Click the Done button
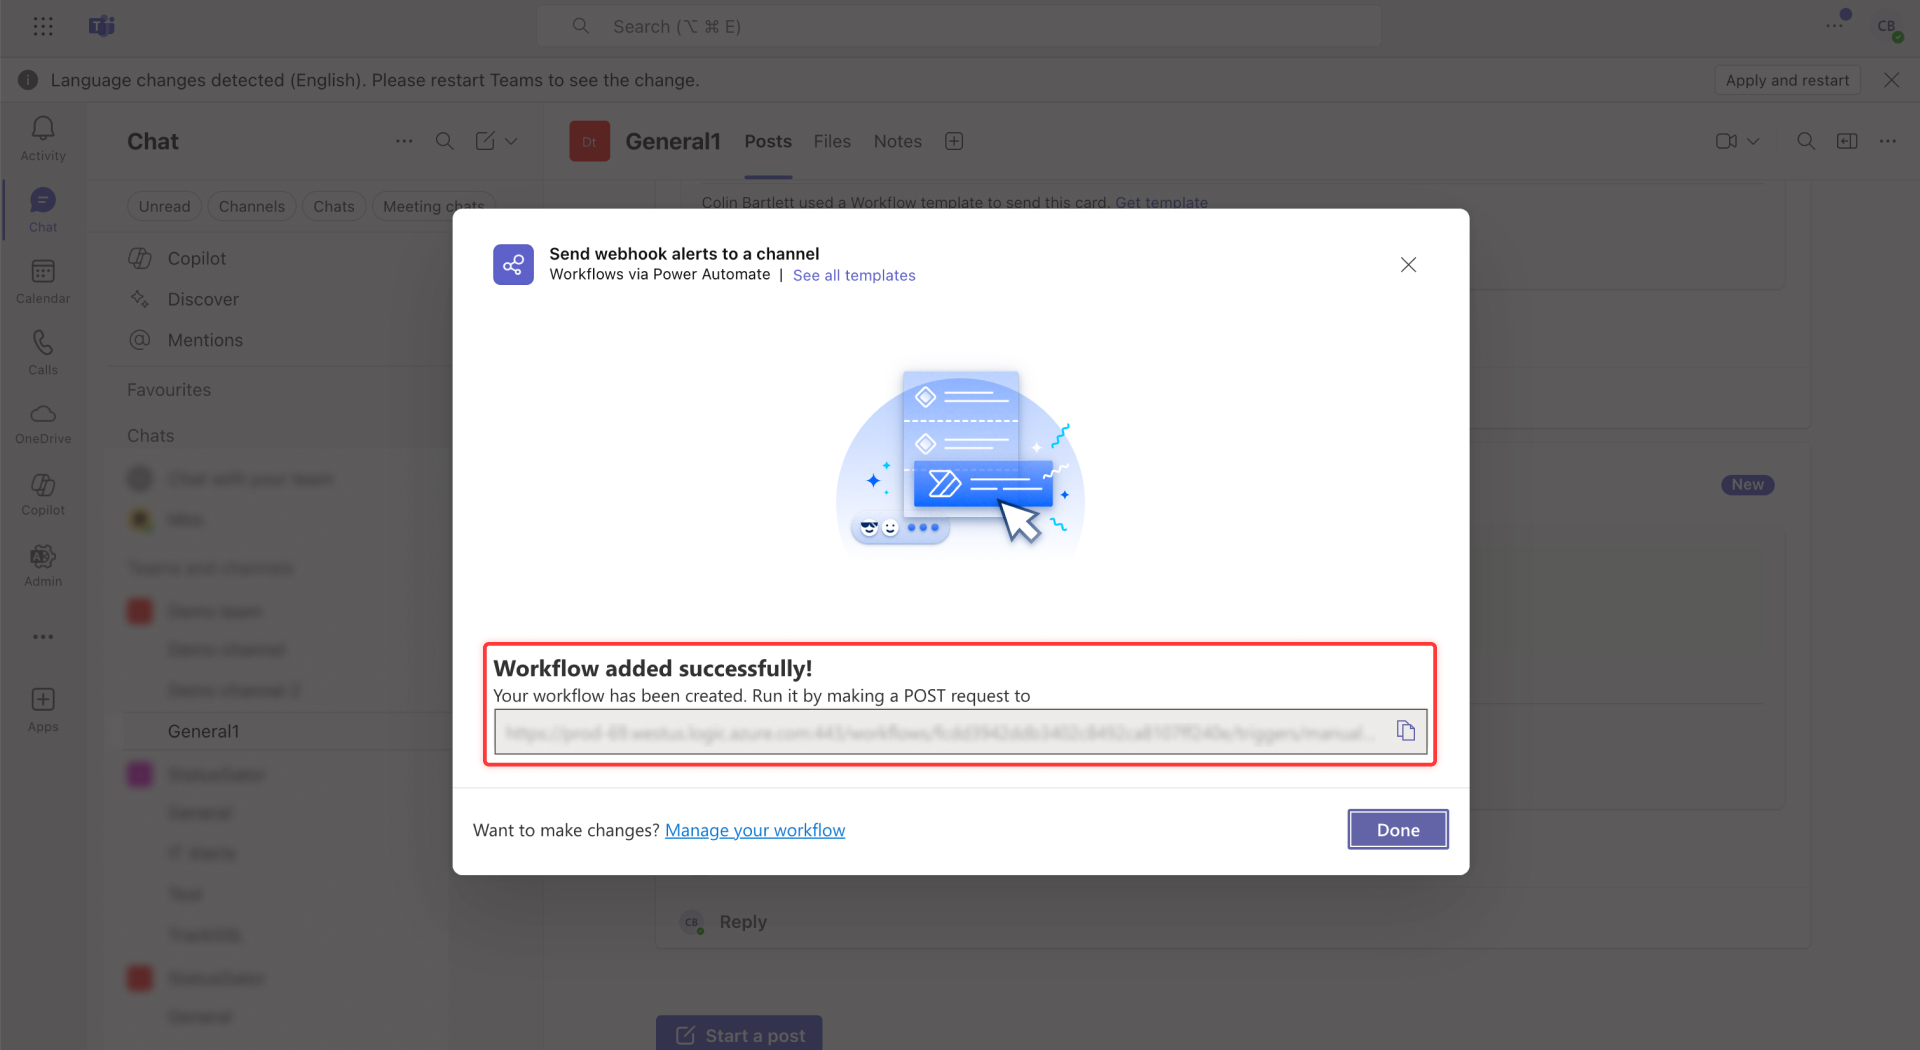The width and height of the screenshot is (1920, 1050). coord(1397,830)
